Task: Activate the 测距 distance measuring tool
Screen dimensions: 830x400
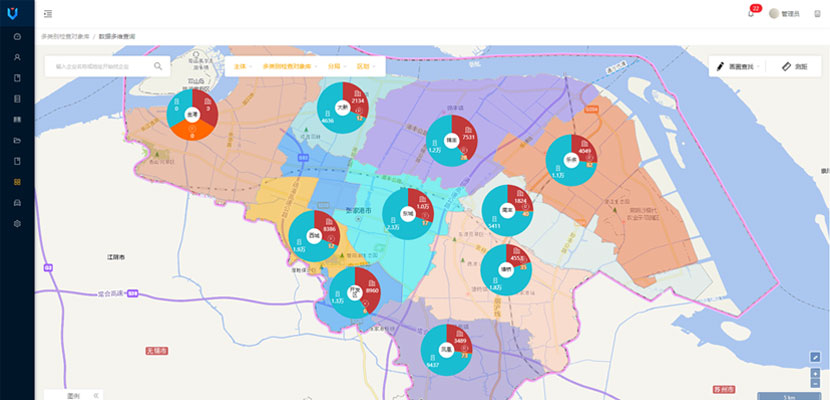Action: click(794, 66)
